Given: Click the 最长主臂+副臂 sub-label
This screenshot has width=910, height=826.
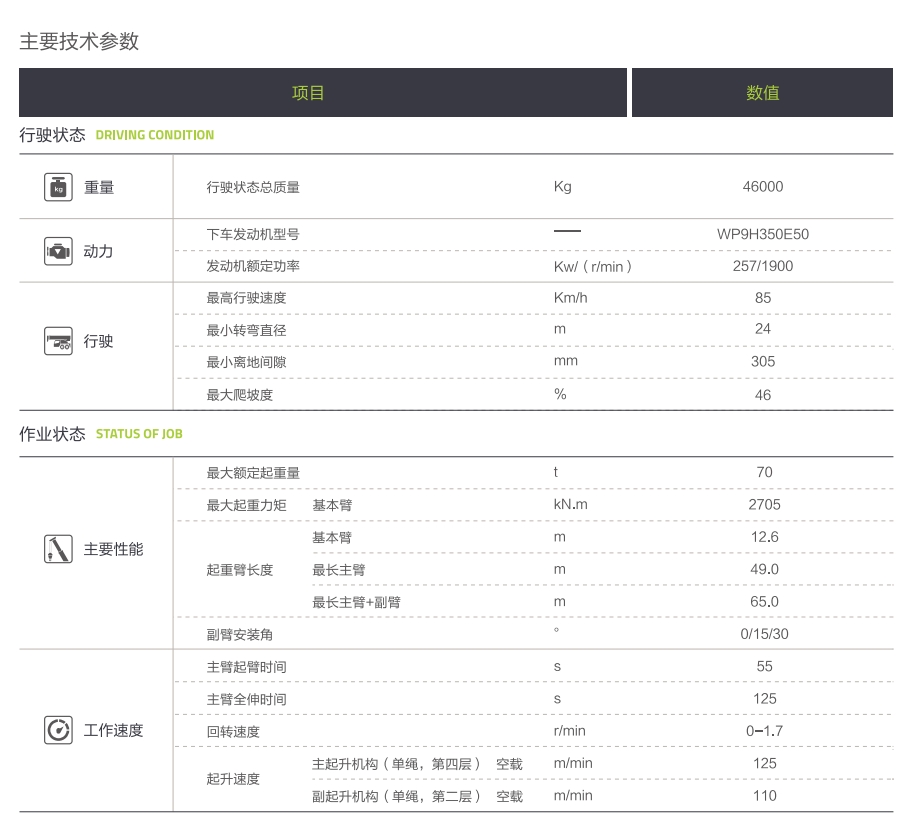Looking at the screenshot, I should pyautogui.click(x=356, y=602).
